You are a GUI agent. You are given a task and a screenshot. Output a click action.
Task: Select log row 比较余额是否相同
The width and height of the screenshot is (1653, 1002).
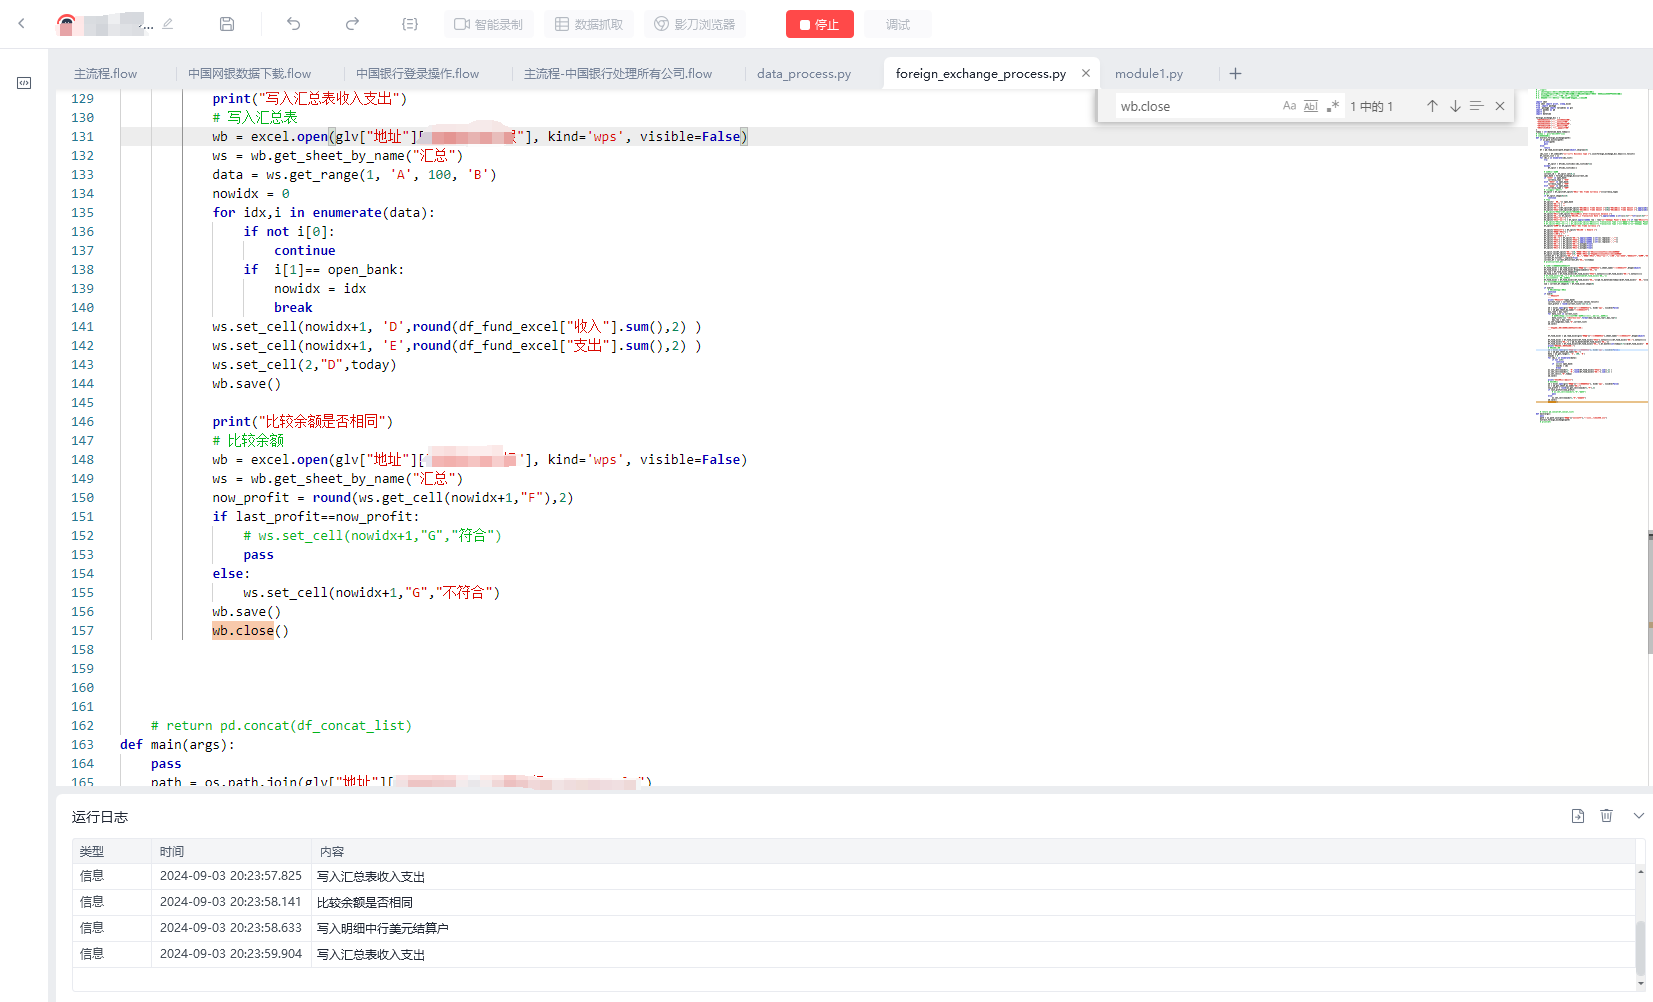(854, 902)
